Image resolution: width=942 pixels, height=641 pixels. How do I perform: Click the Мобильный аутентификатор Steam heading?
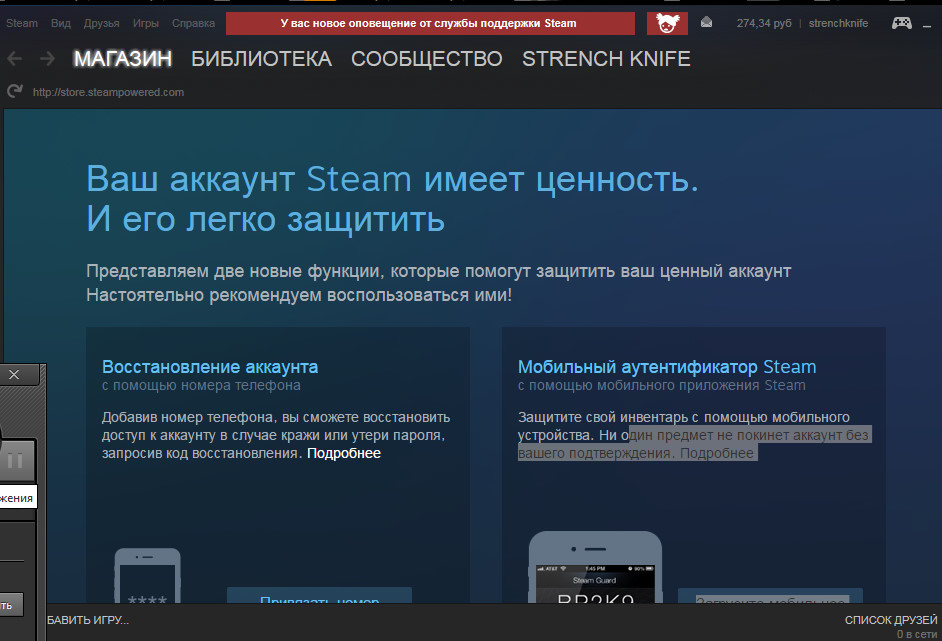coord(667,366)
